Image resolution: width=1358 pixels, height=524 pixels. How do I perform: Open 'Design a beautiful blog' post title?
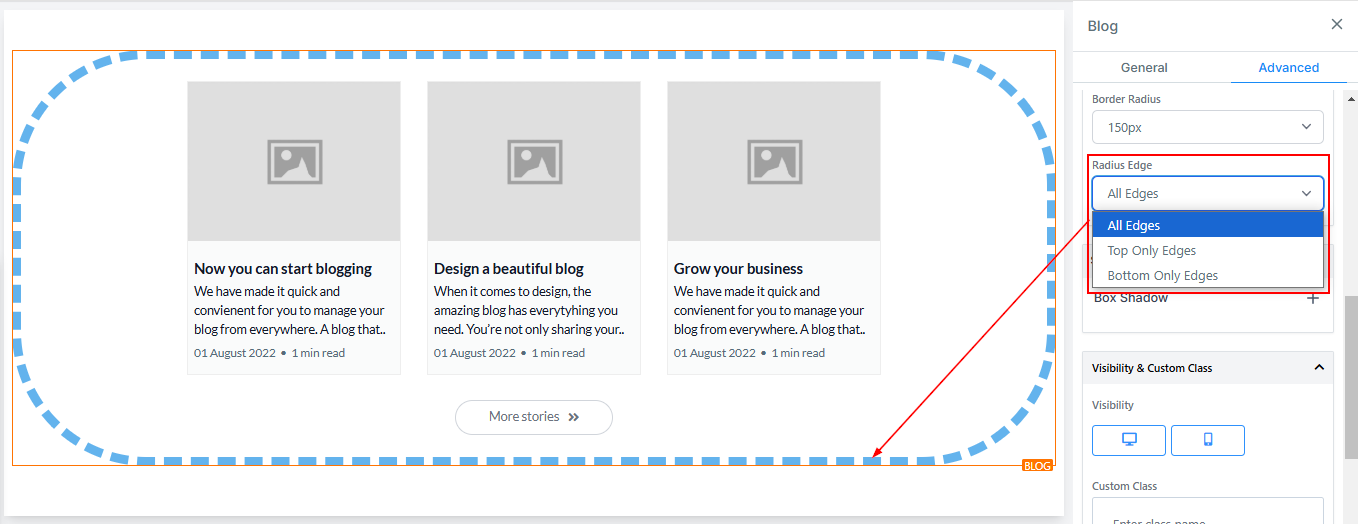[509, 269]
